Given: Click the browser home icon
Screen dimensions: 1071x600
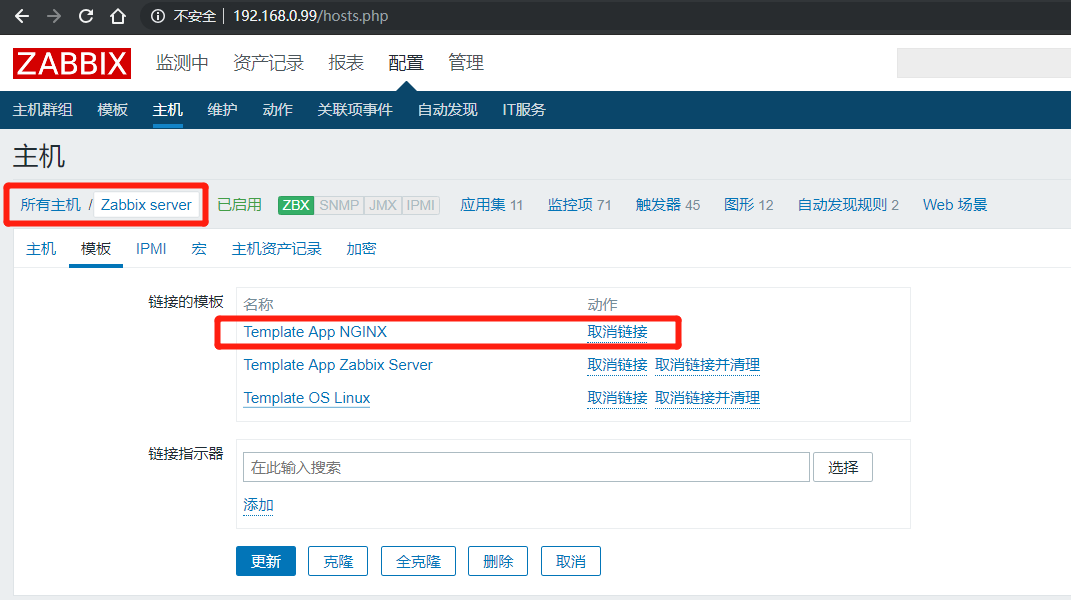Looking at the screenshot, I should click(x=117, y=16).
